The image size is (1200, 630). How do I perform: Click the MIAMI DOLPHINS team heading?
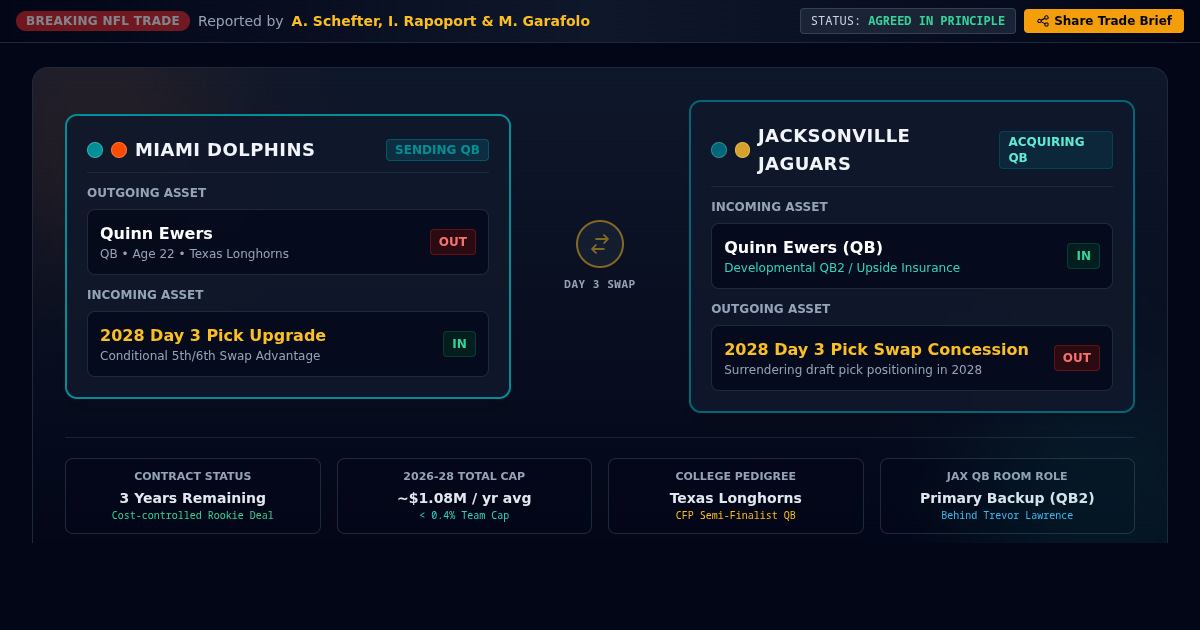(x=225, y=150)
